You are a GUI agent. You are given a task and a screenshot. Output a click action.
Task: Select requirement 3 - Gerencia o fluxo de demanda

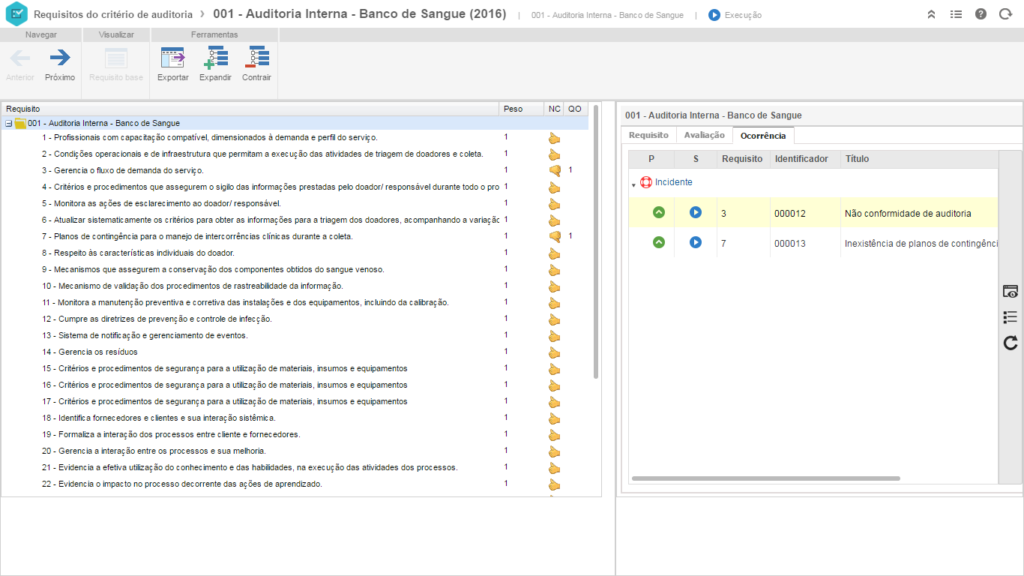pyautogui.click(x=123, y=171)
